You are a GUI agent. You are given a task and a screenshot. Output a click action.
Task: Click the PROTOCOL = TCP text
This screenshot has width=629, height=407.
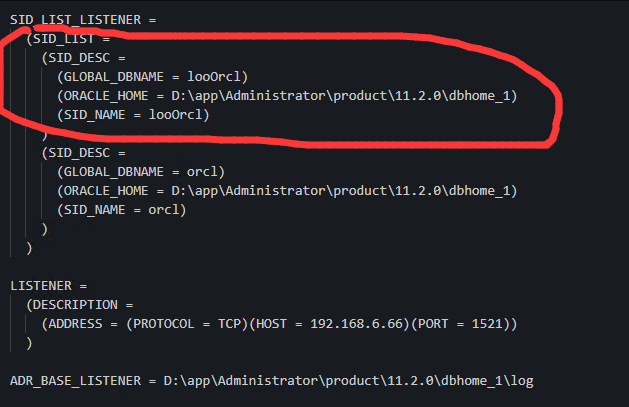click(187, 324)
